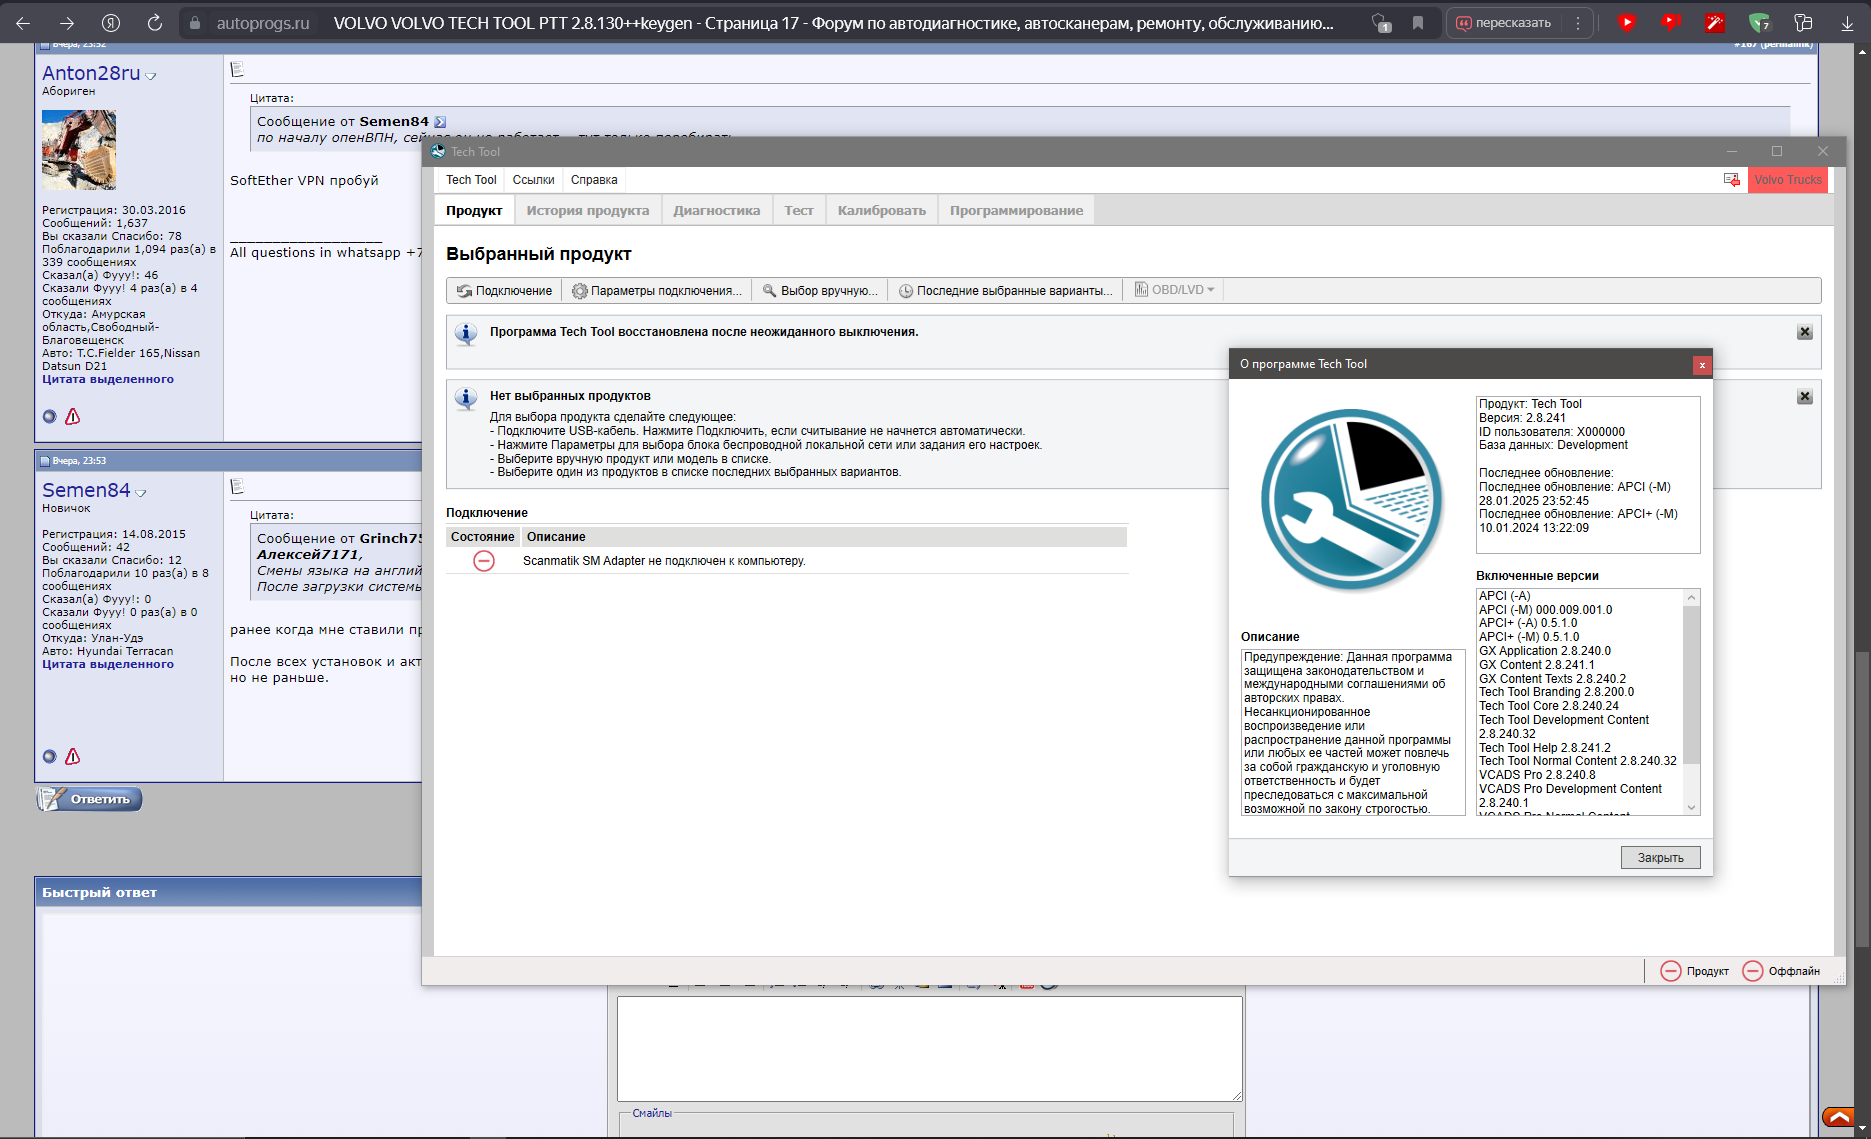Click the 'Оффлайн' status indicator
This screenshot has height=1139, width=1871.
pyautogui.click(x=1781, y=971)
